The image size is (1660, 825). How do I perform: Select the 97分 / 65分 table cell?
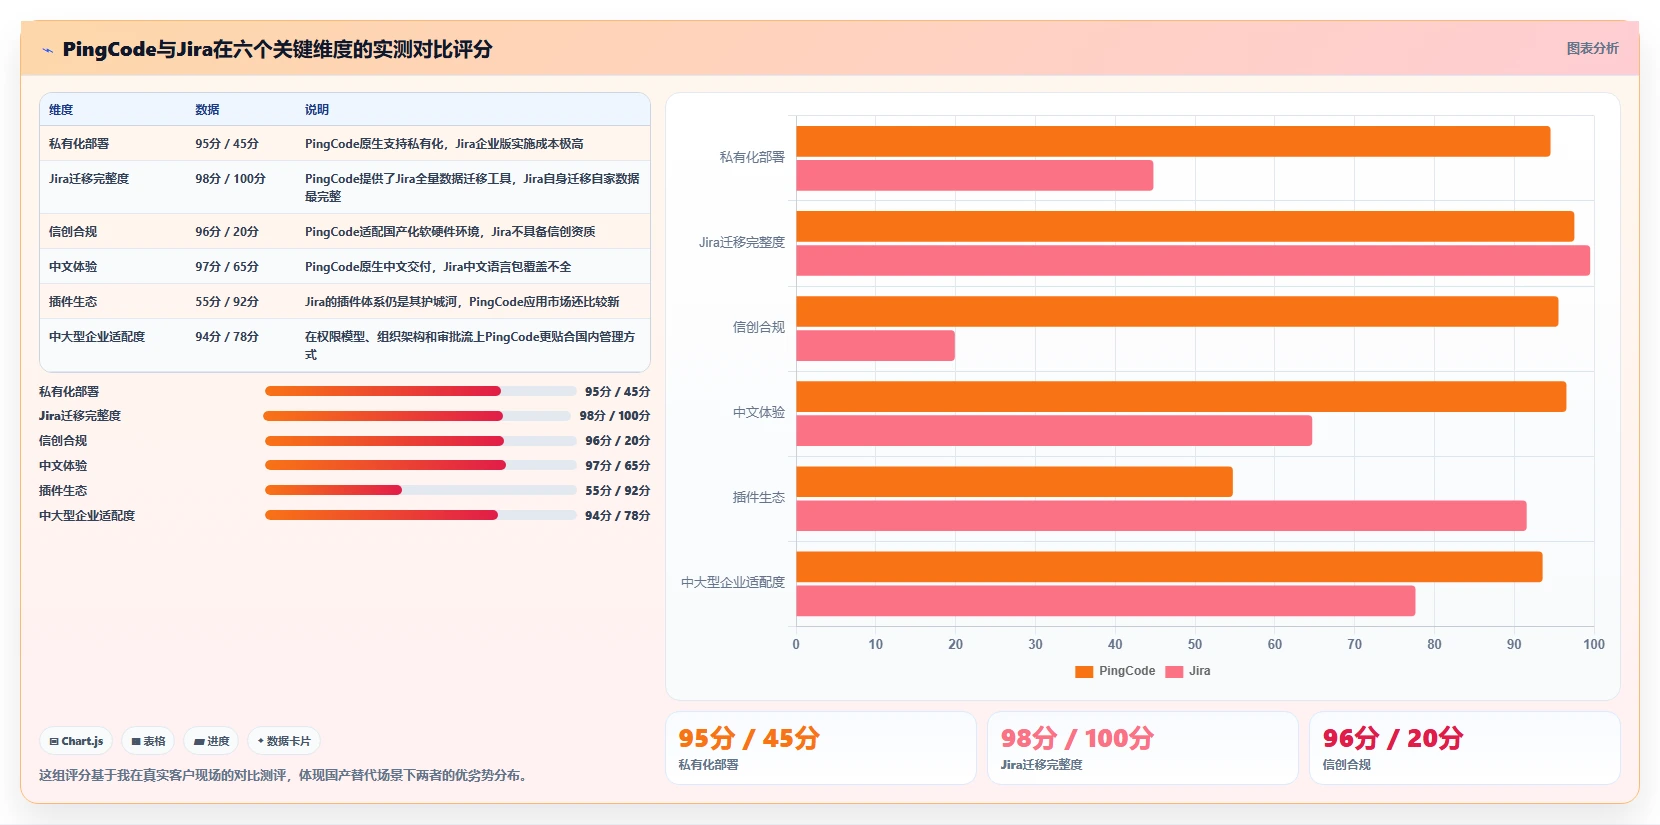[227, 267]
